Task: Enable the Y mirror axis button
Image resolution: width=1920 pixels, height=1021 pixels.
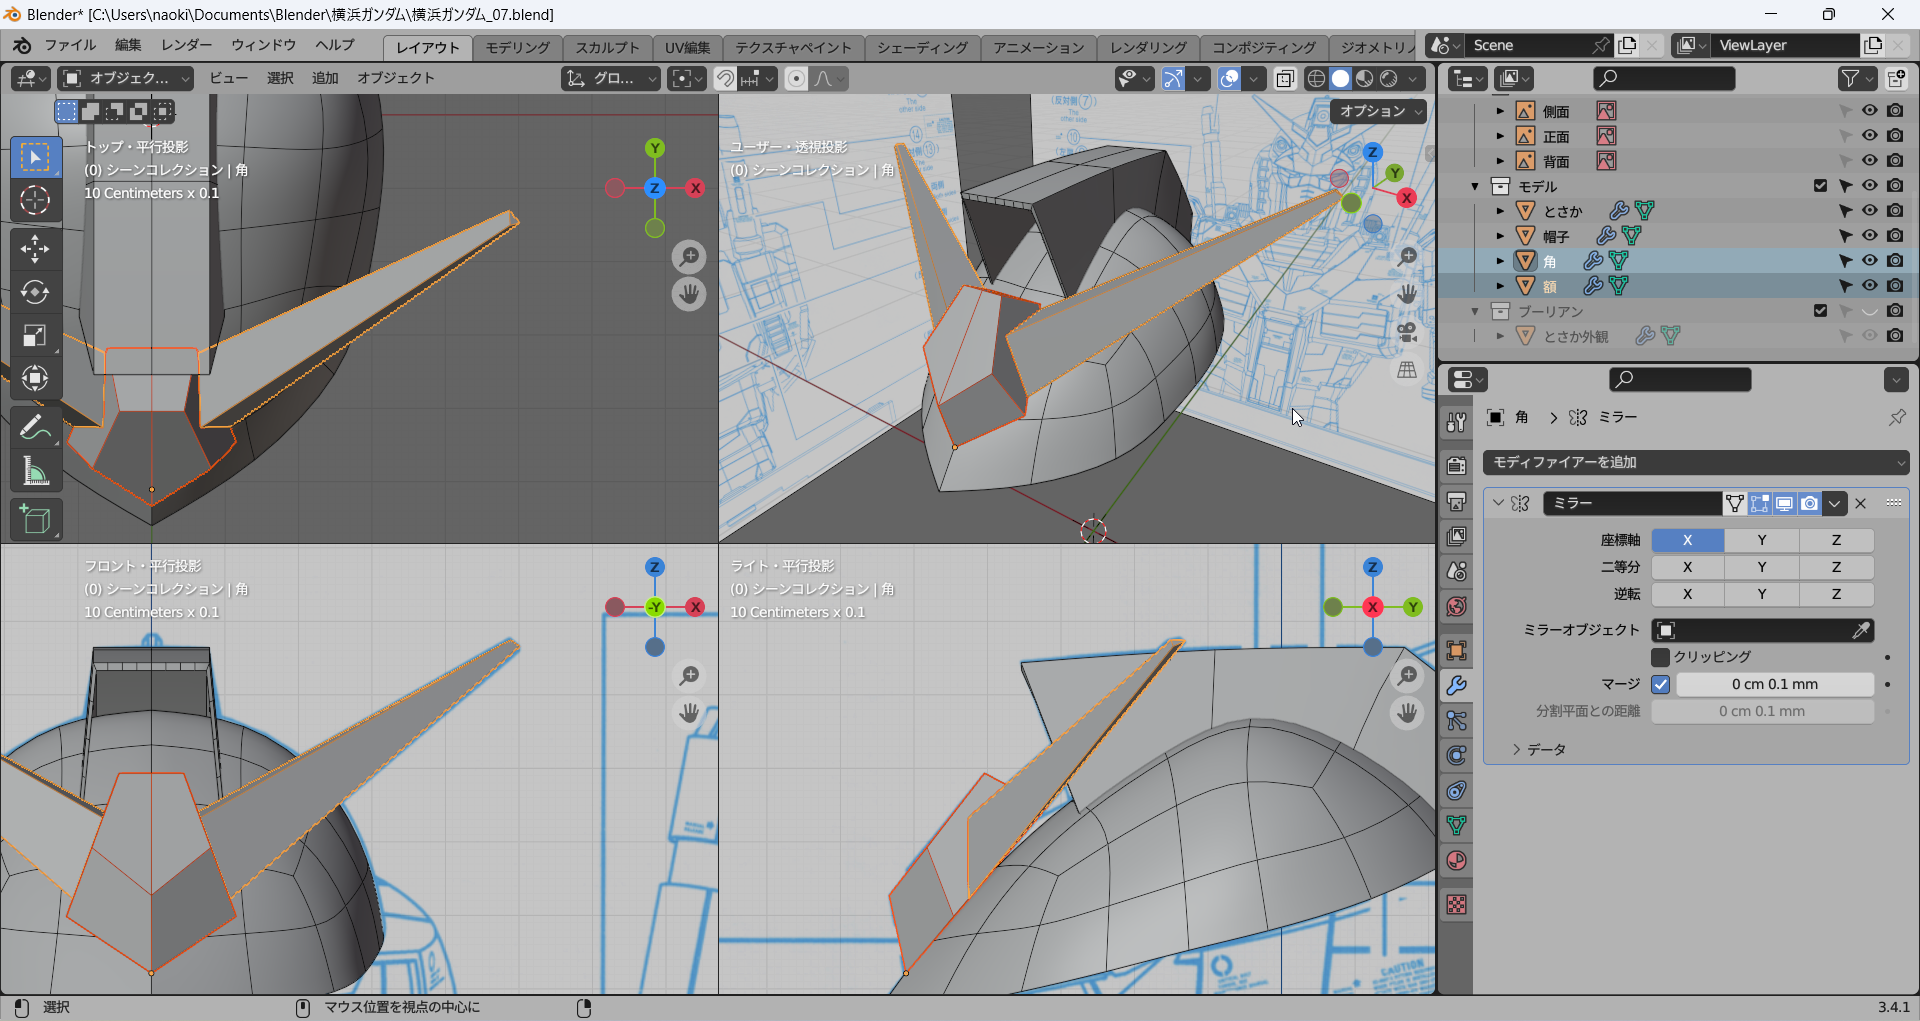Action: 1761,540
